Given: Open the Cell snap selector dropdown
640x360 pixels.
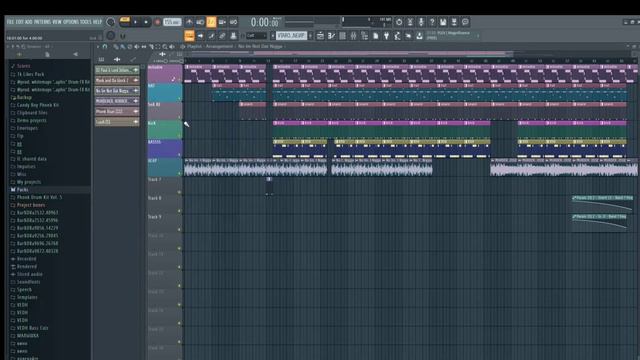Looking at the screenshot, I should click(256, 36).
